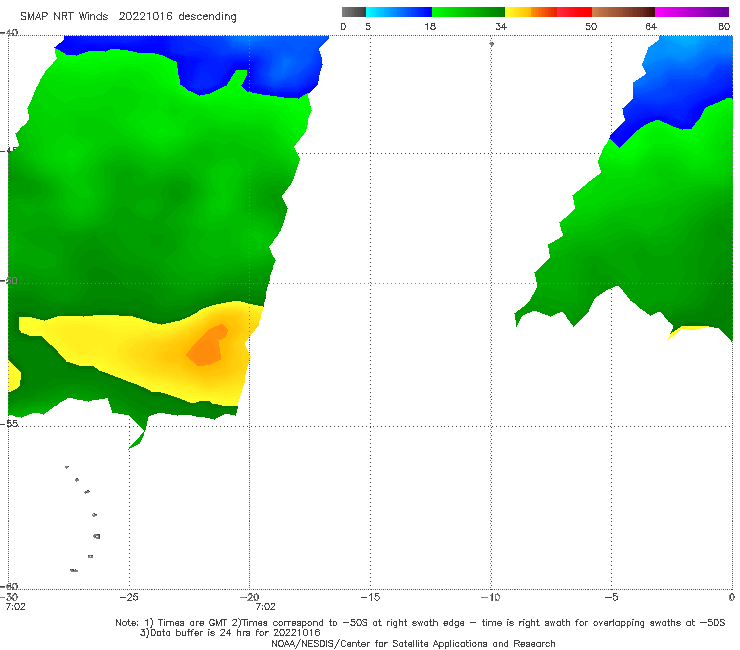Click the swath time '7:02' below -20
This screenshot has height=650, width=740.
pos(265,607)
